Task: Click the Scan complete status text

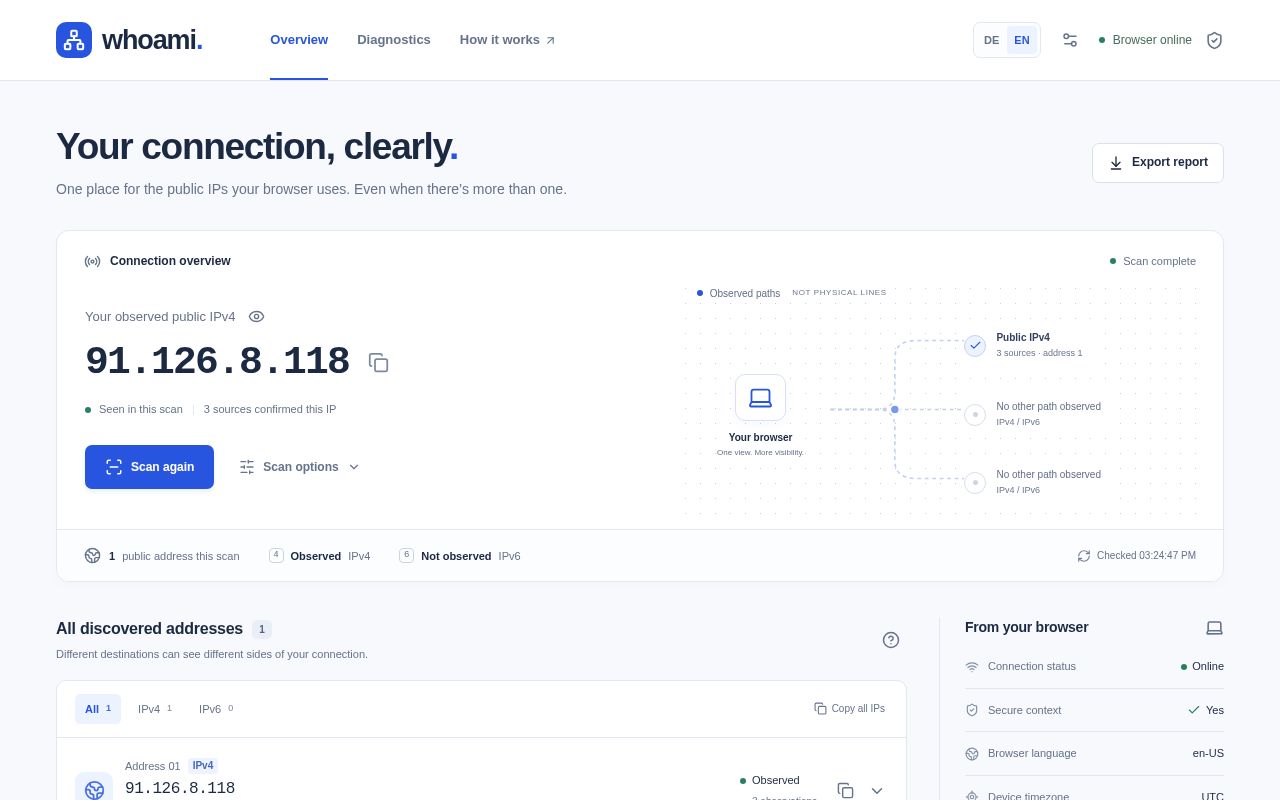Action: [x=1159, y=261]
